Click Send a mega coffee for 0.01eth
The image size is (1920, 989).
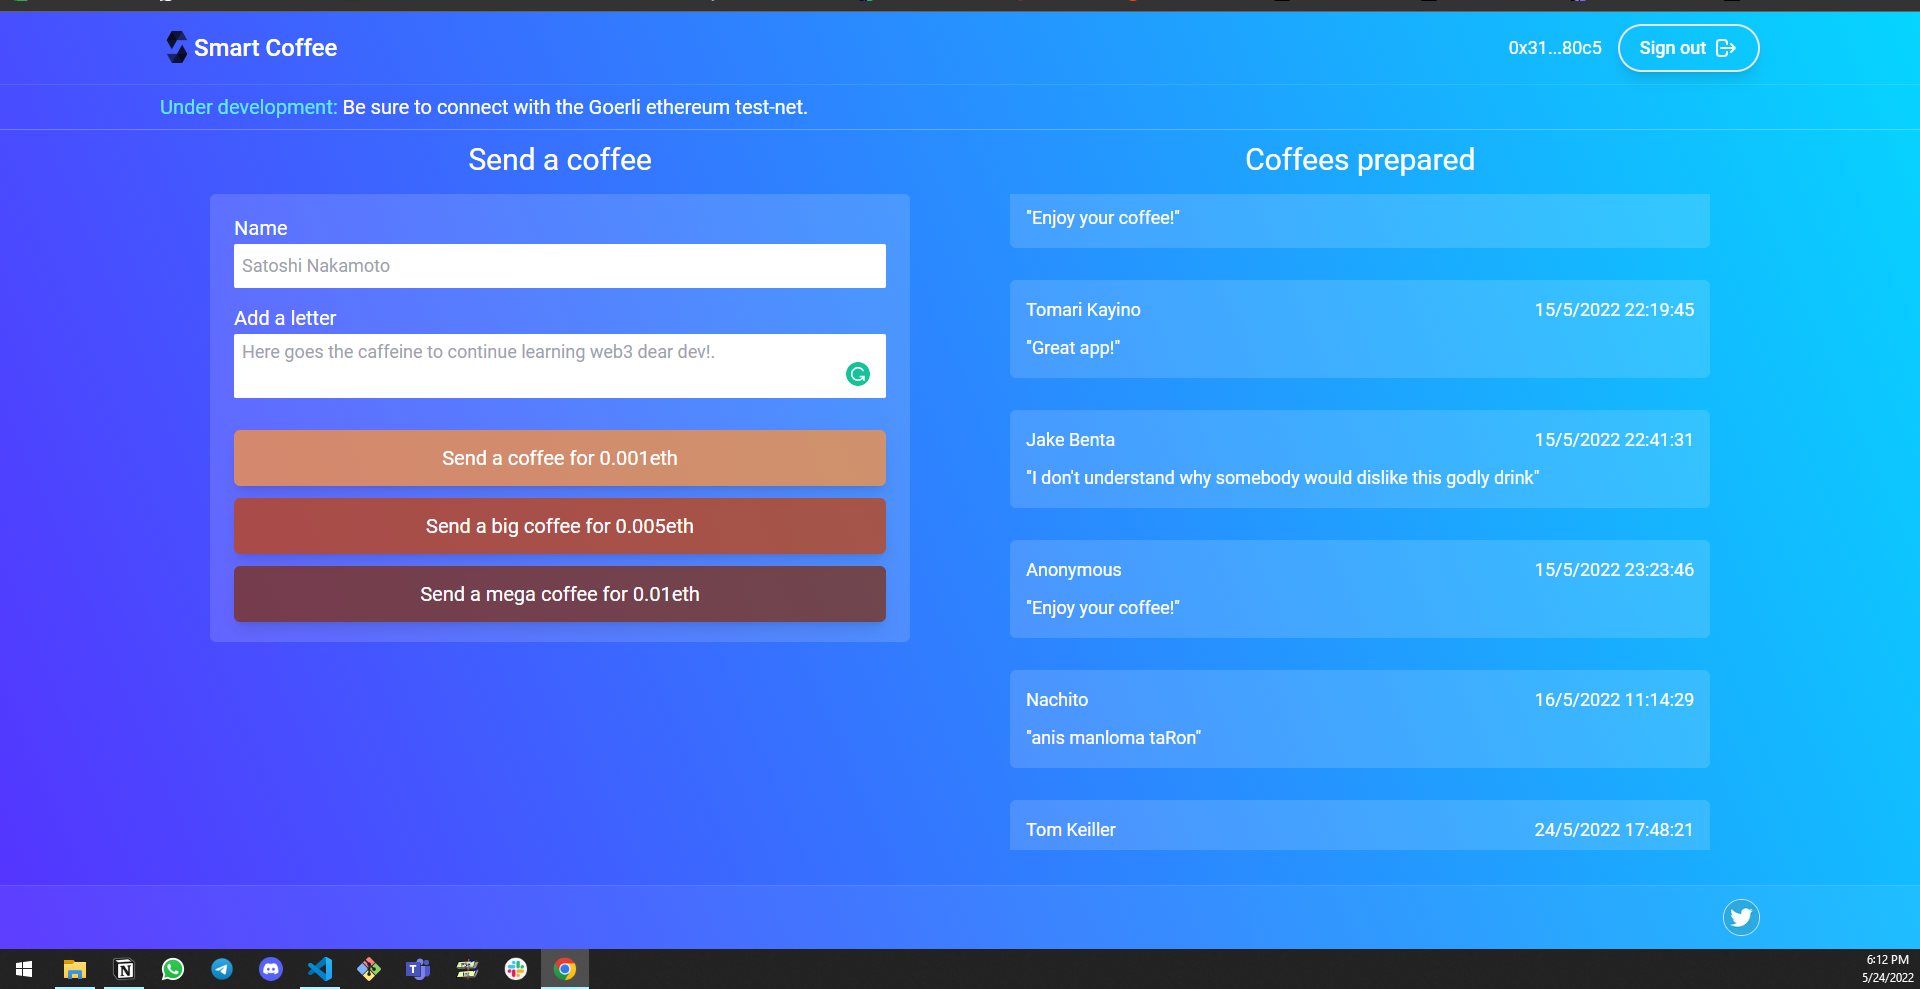[559, 593]
